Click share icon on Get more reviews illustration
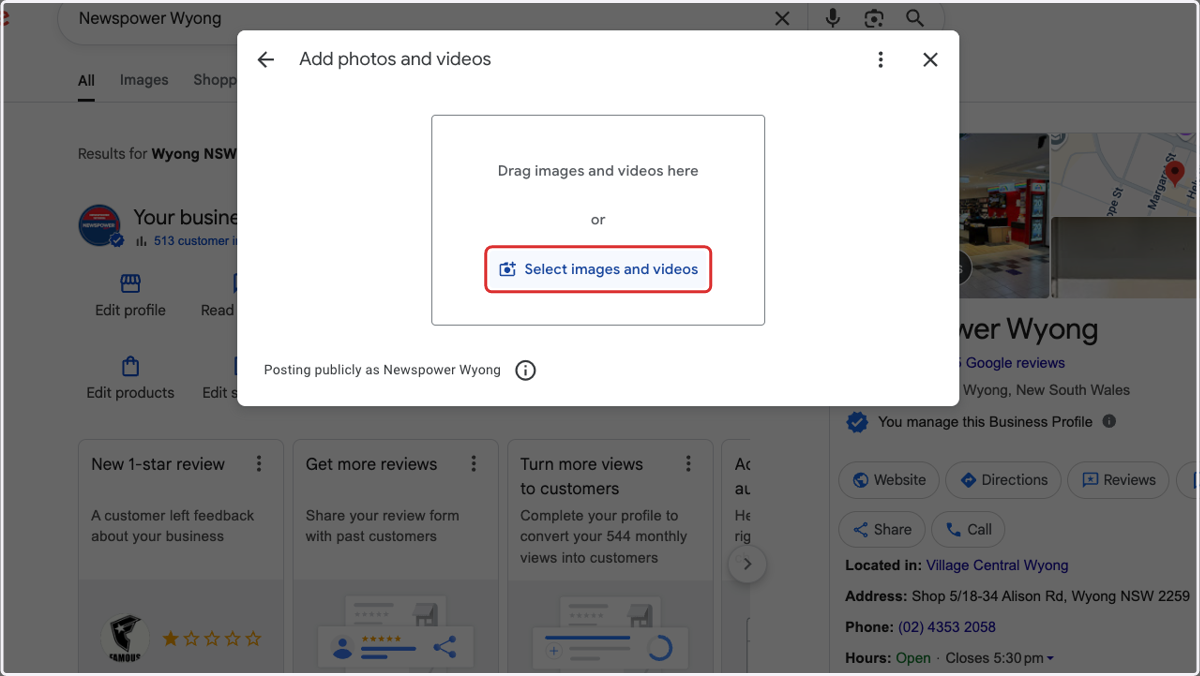Viewport: 1200px width, 676px height. coord(445,647)
